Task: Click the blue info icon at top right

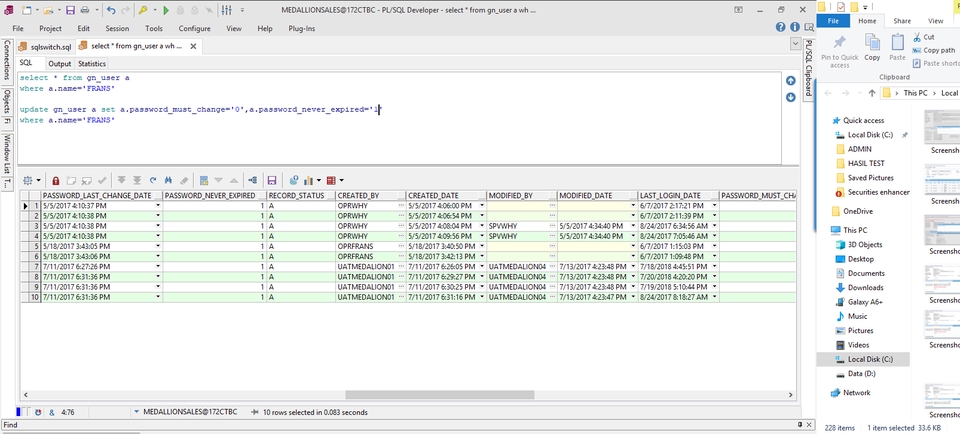Action: [795, 27]
